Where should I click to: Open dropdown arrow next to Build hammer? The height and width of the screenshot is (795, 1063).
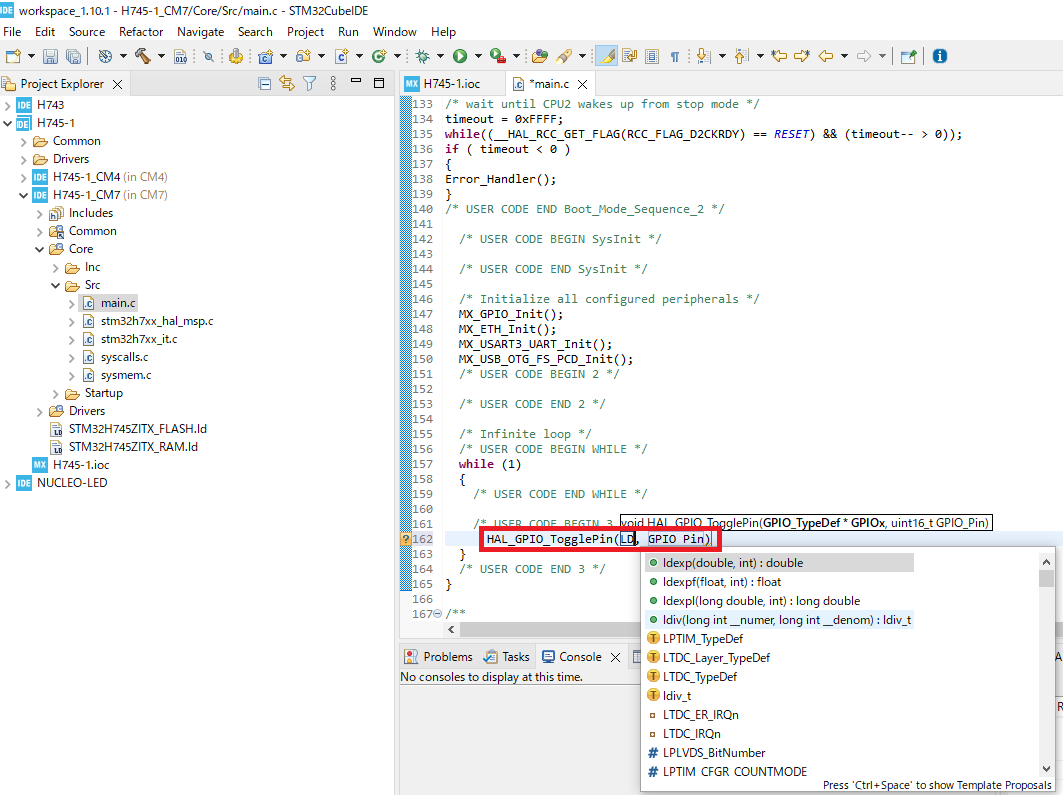click(x=161, y=56)
